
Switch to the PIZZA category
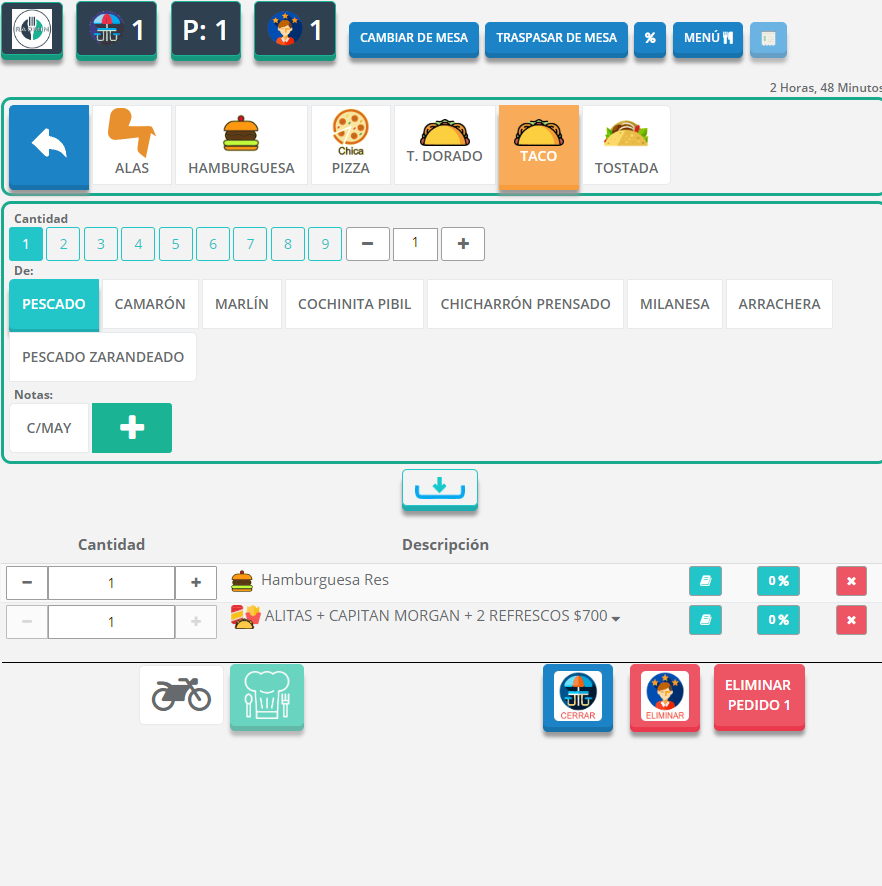click(x=351, y=146)
